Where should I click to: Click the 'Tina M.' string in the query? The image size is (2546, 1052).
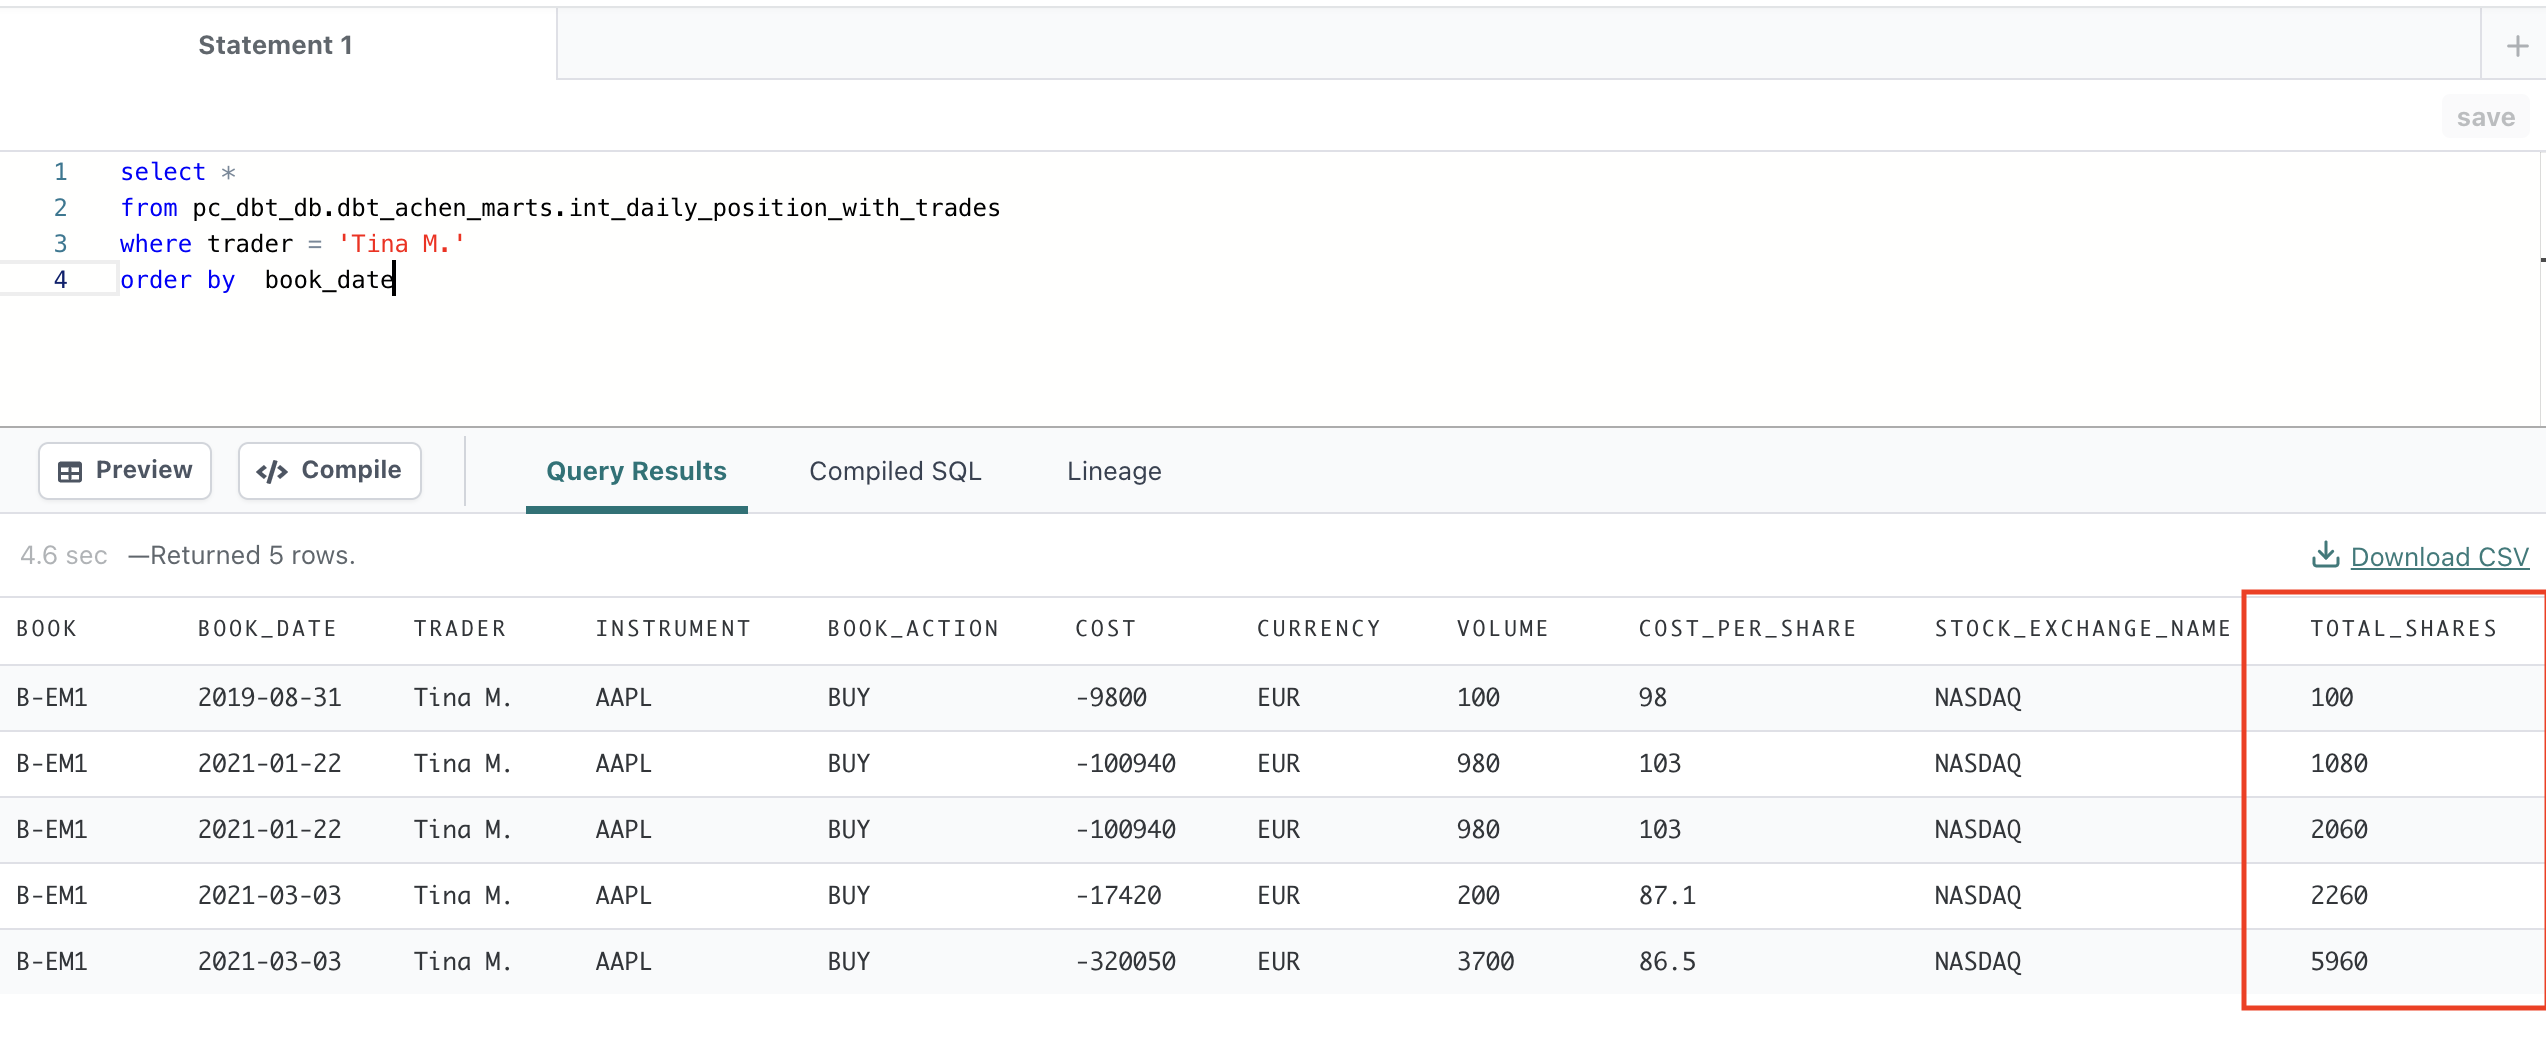coord(401,244)
